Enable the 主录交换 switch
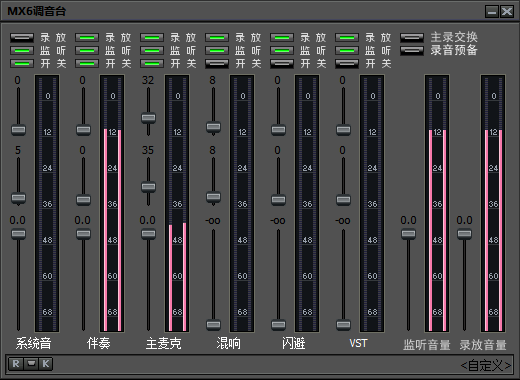The height and width of the screenshot is (380, 520). point(412,38)
